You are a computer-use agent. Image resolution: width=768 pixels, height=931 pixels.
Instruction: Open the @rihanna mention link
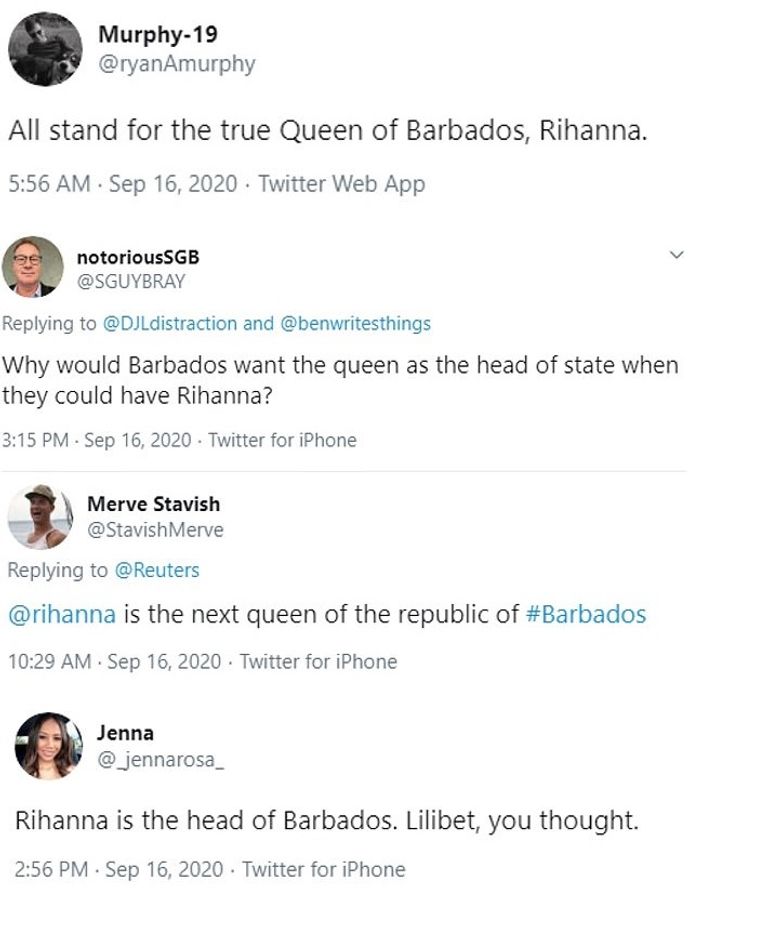click(62, 613)
